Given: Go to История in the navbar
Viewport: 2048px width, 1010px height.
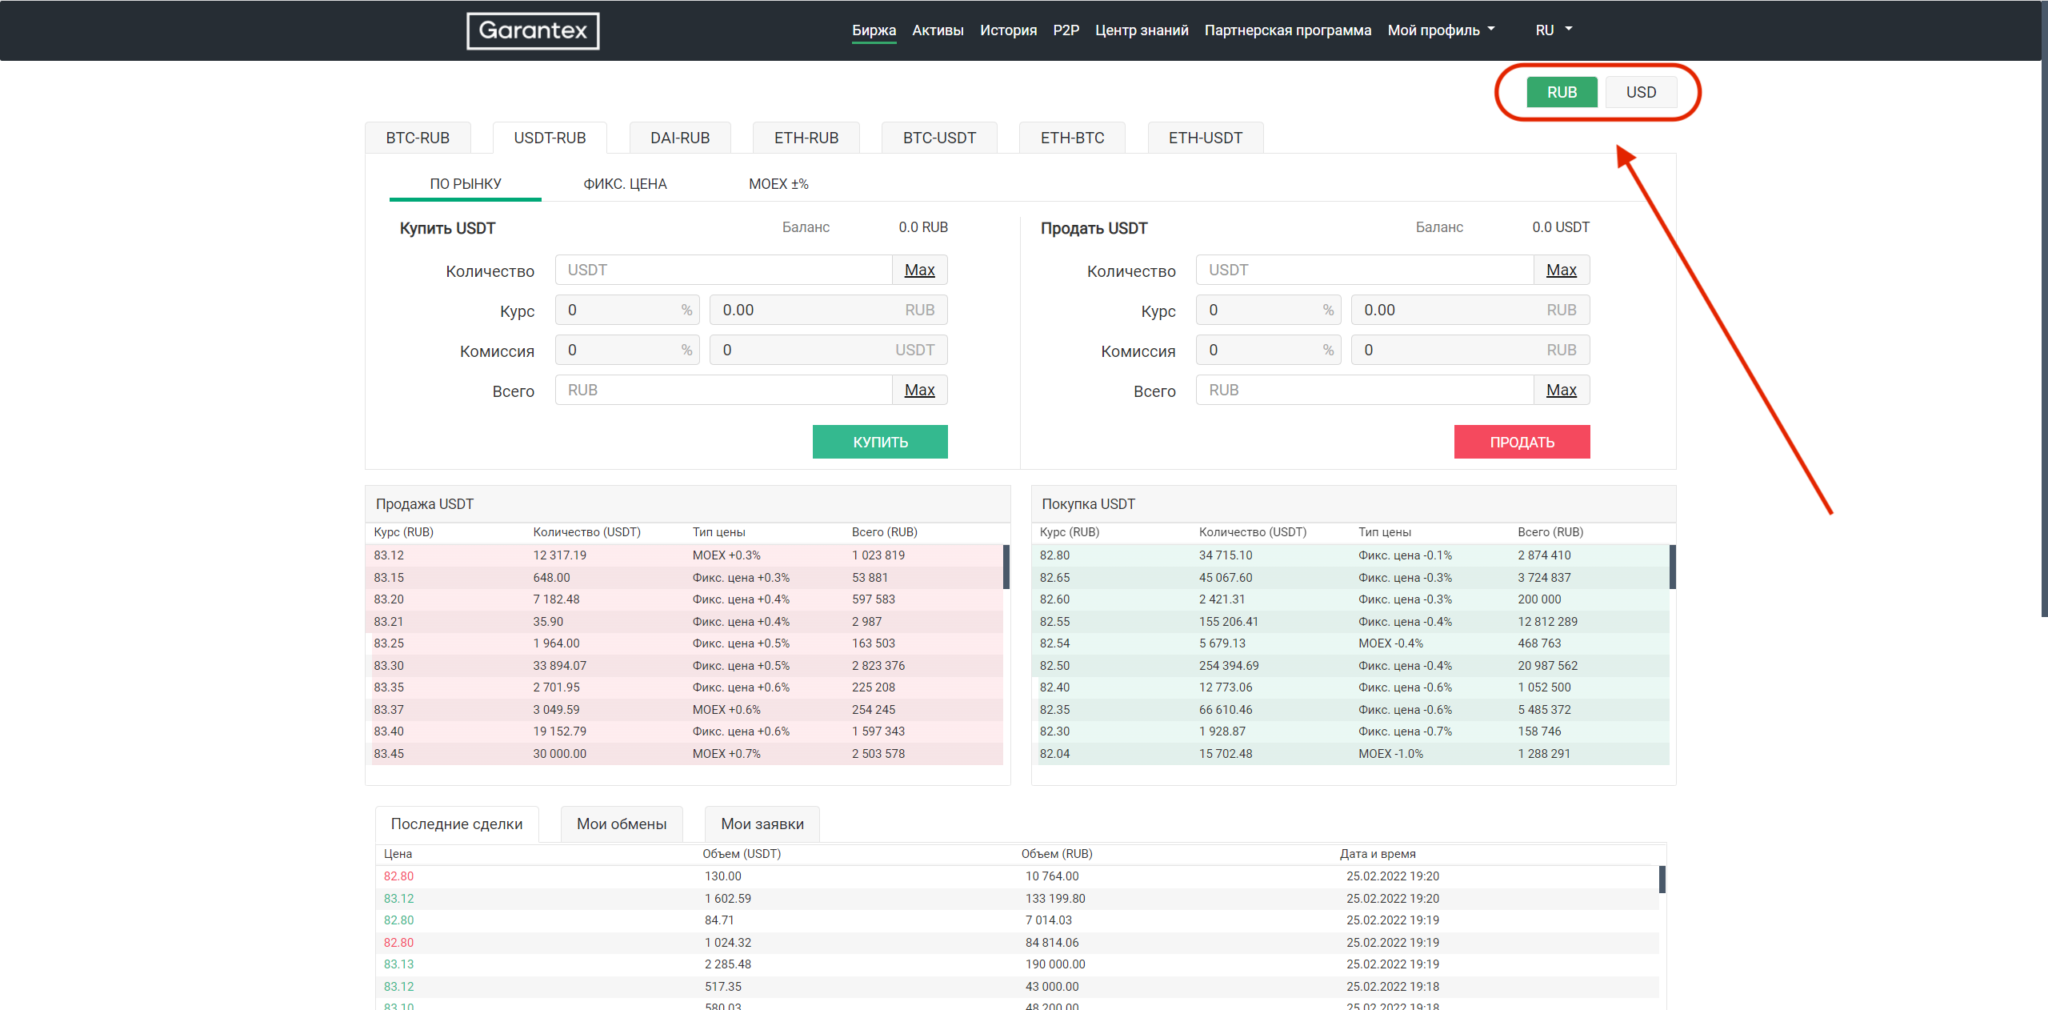Looking at the screenshot, I should coord(1008,30).
